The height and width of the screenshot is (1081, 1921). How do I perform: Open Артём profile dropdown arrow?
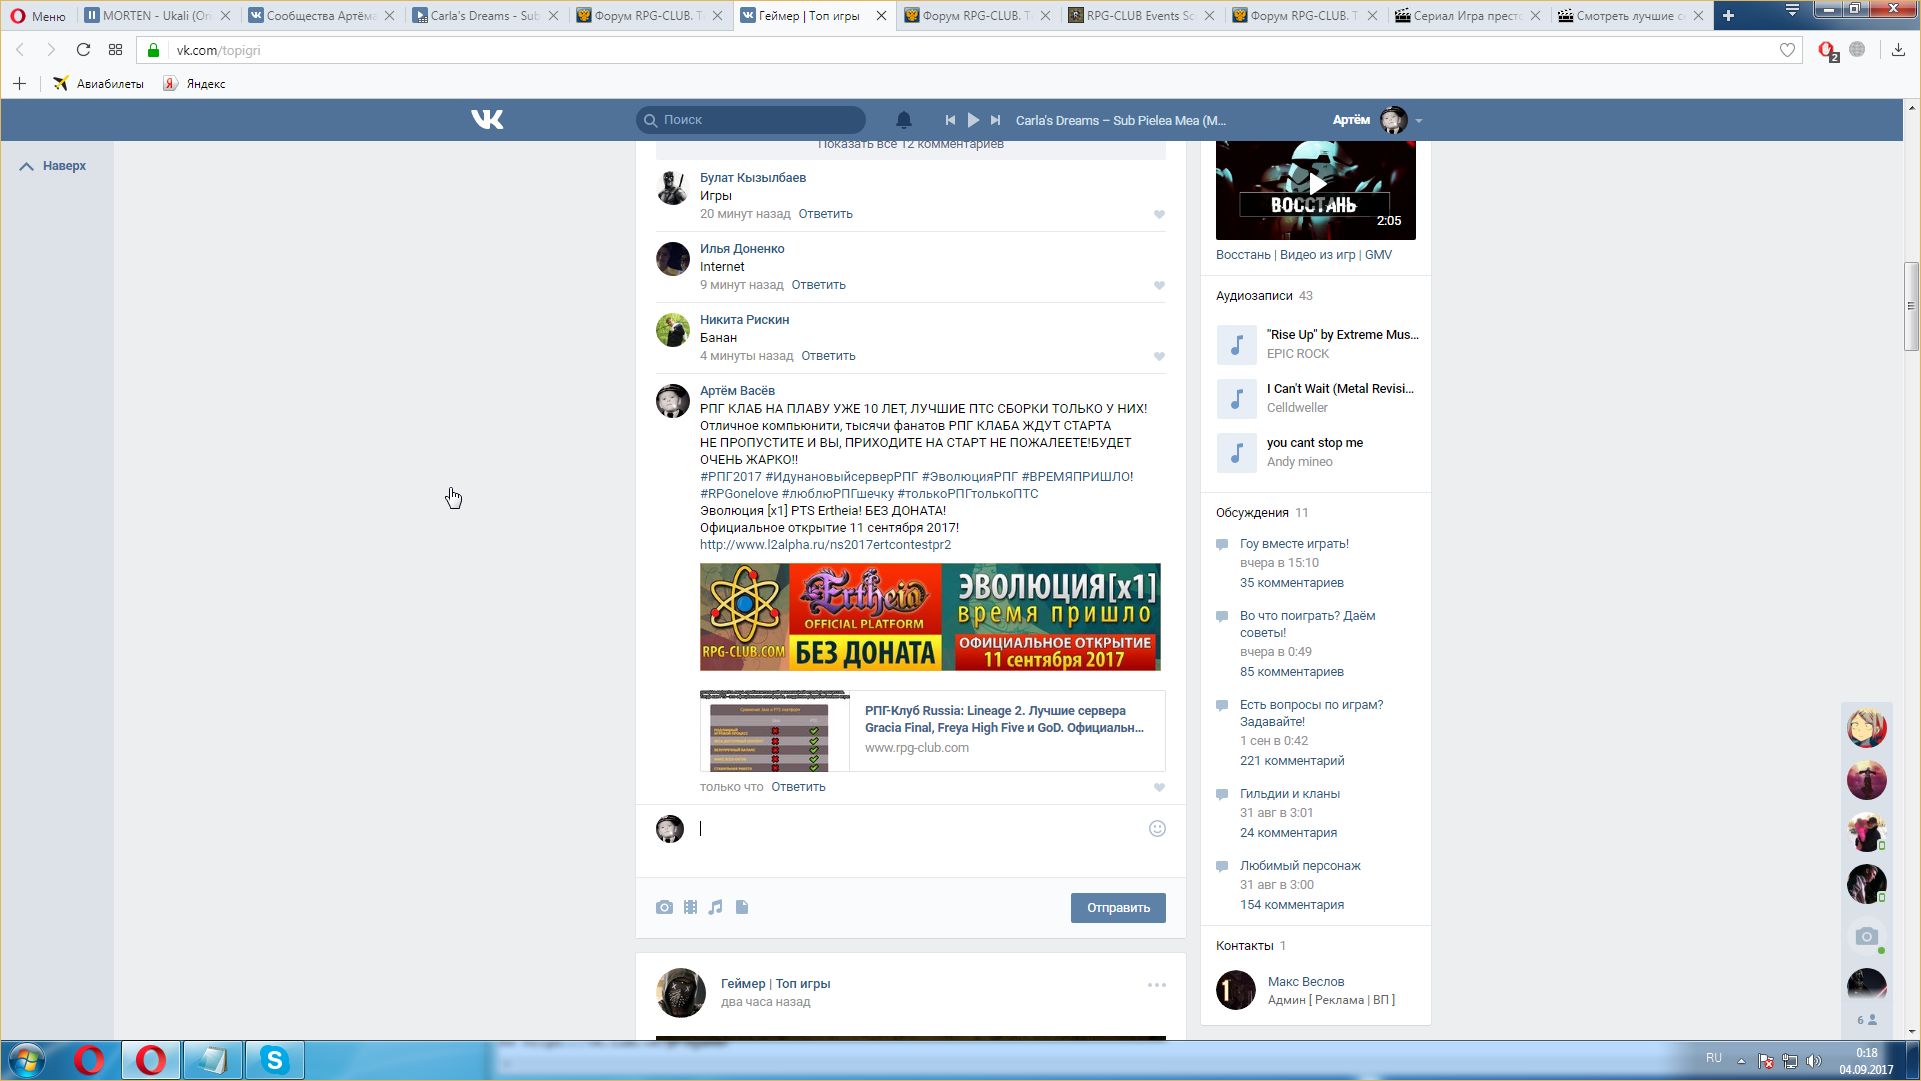[x=1418, y=121]
